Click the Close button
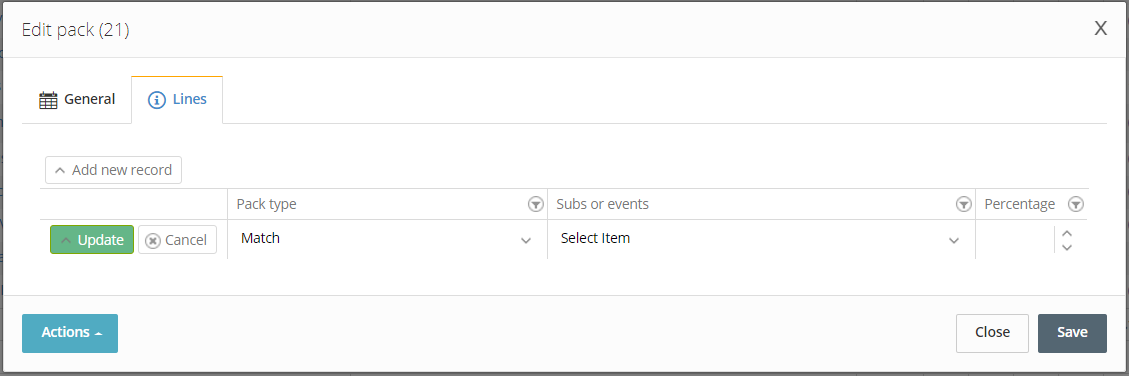The width and height of the screenshot is (1129, 376). [x=992, y=333]
